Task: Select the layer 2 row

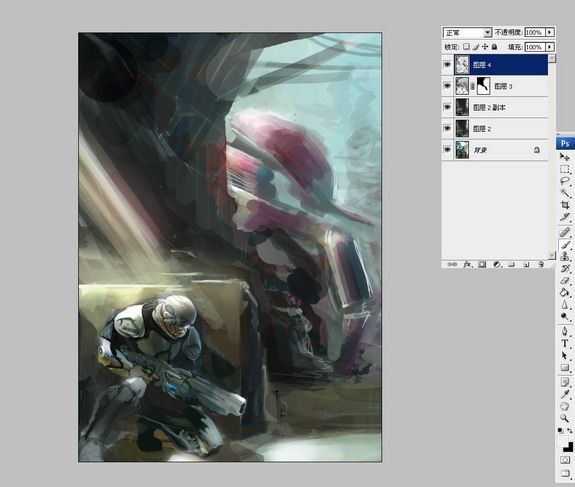Action: click(501, 129)
